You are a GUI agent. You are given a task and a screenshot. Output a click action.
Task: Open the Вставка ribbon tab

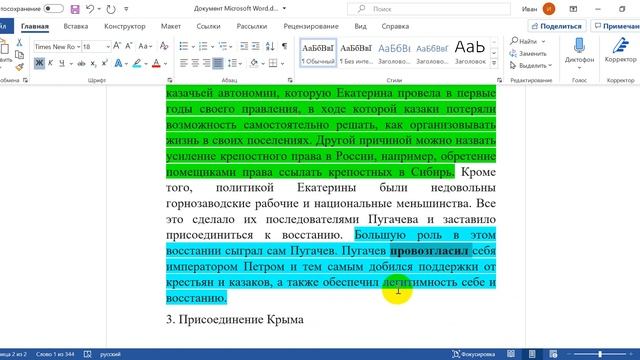pyautogui.click(x=76, y=26)
